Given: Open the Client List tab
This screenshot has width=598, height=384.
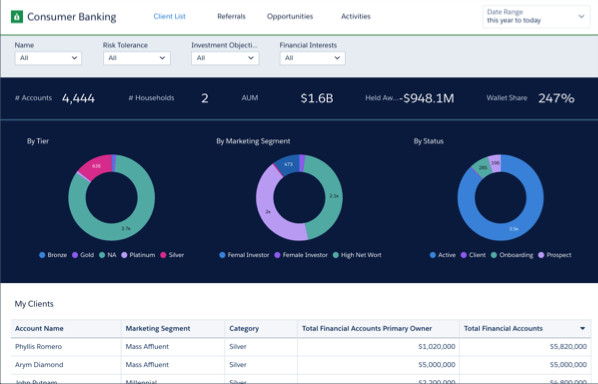Looking at the screenshot, I should click(x=169, y=16).
